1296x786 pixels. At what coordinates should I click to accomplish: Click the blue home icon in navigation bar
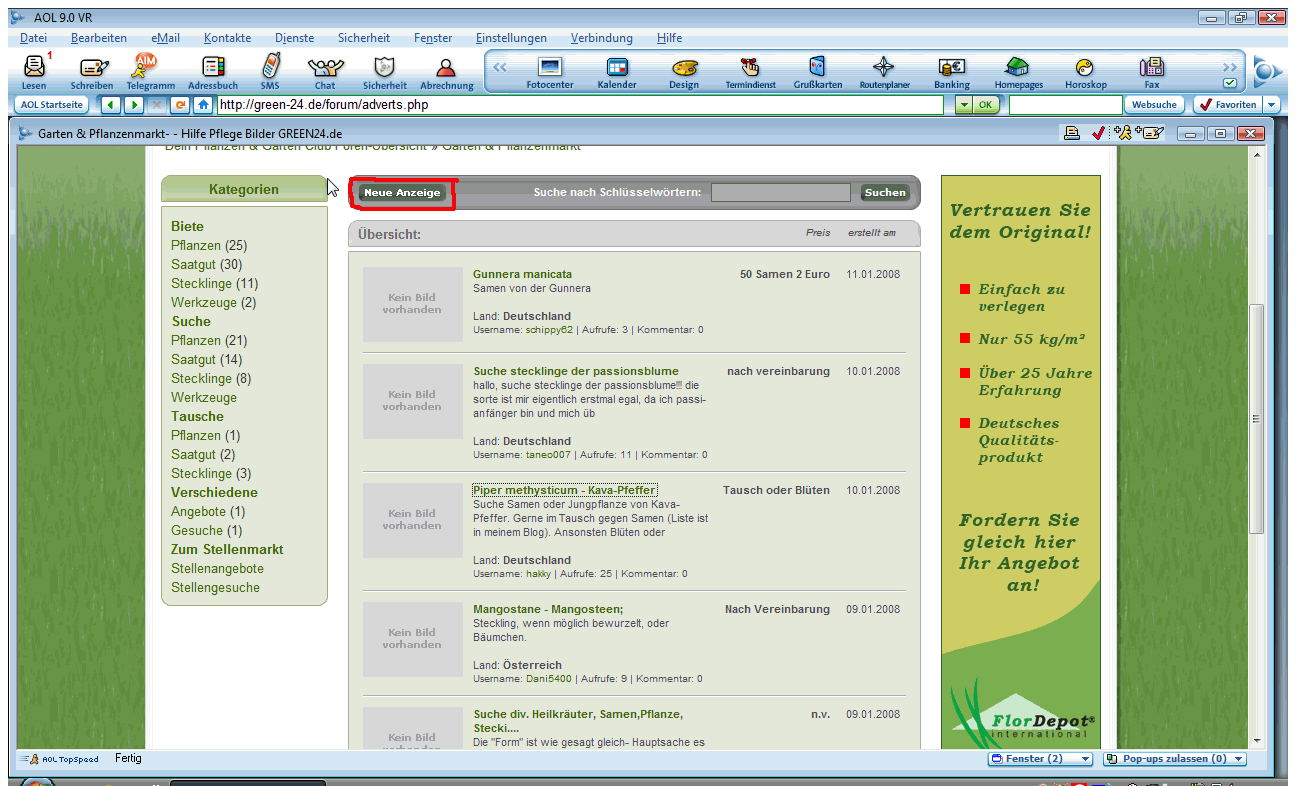pos(204,104)
